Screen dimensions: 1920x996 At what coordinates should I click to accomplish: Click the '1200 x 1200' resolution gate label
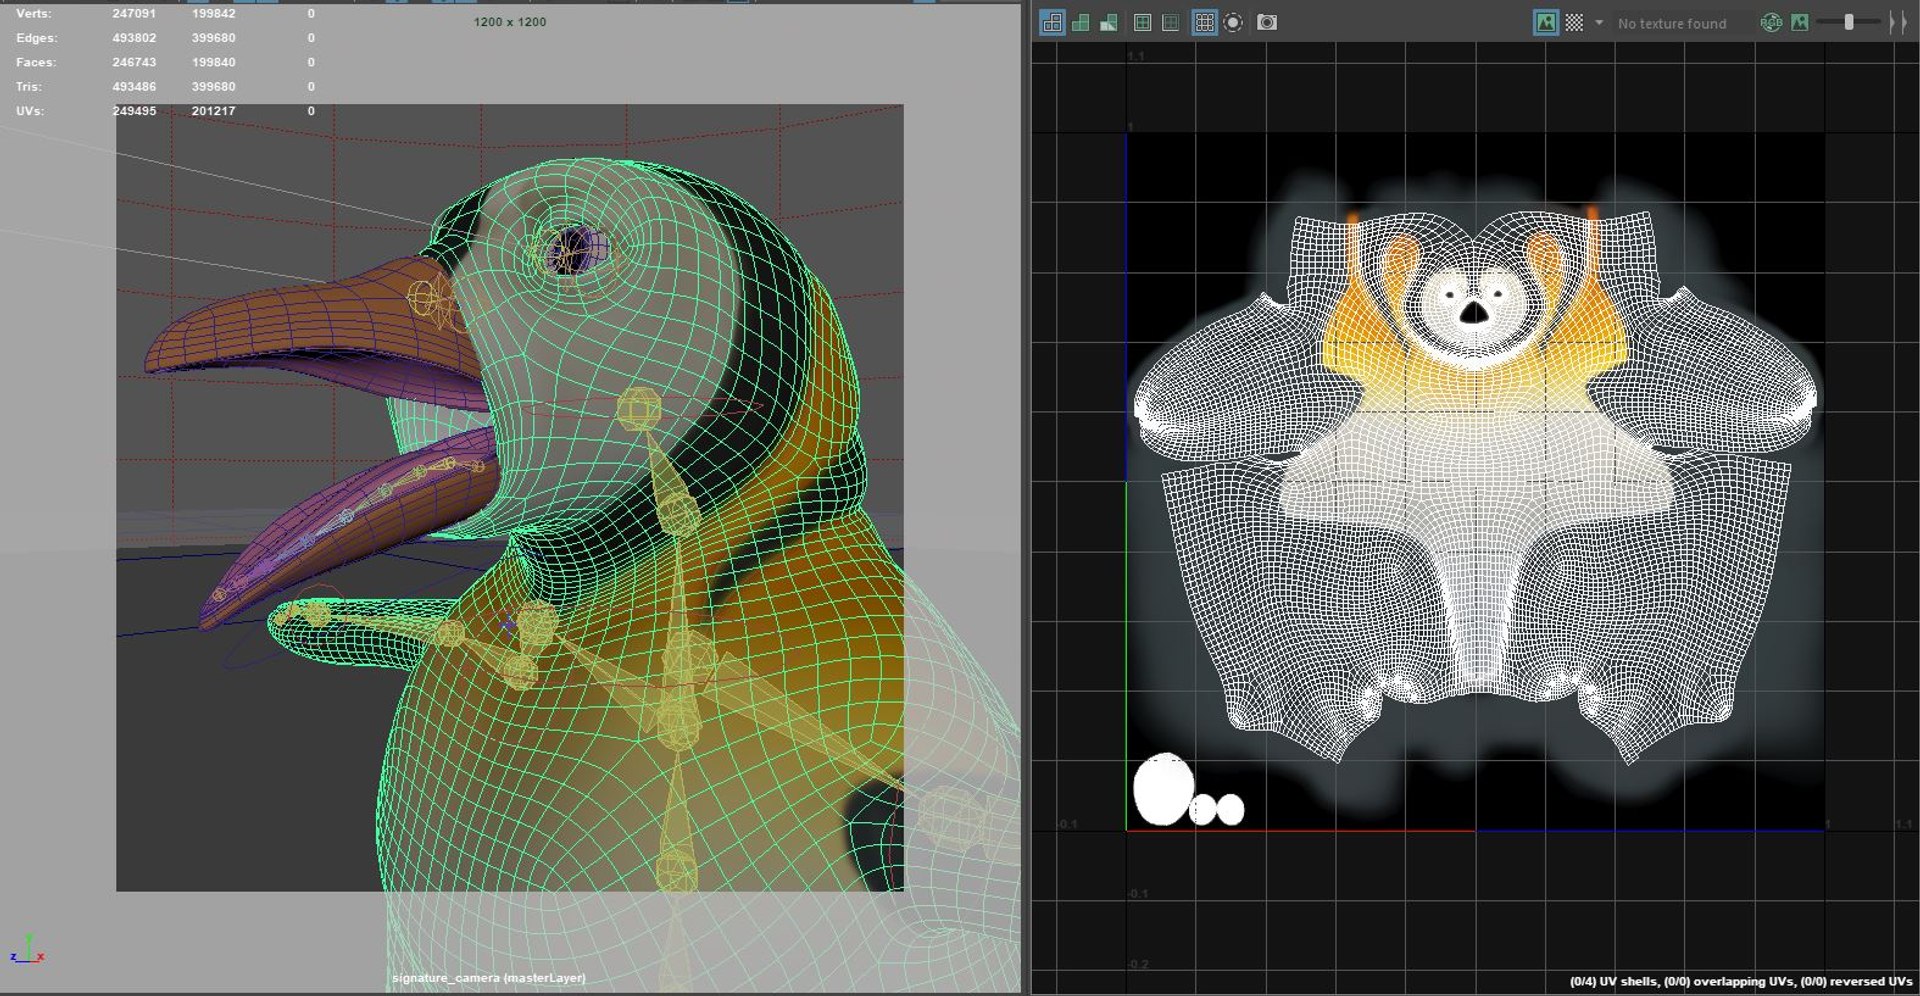(510, 22)
